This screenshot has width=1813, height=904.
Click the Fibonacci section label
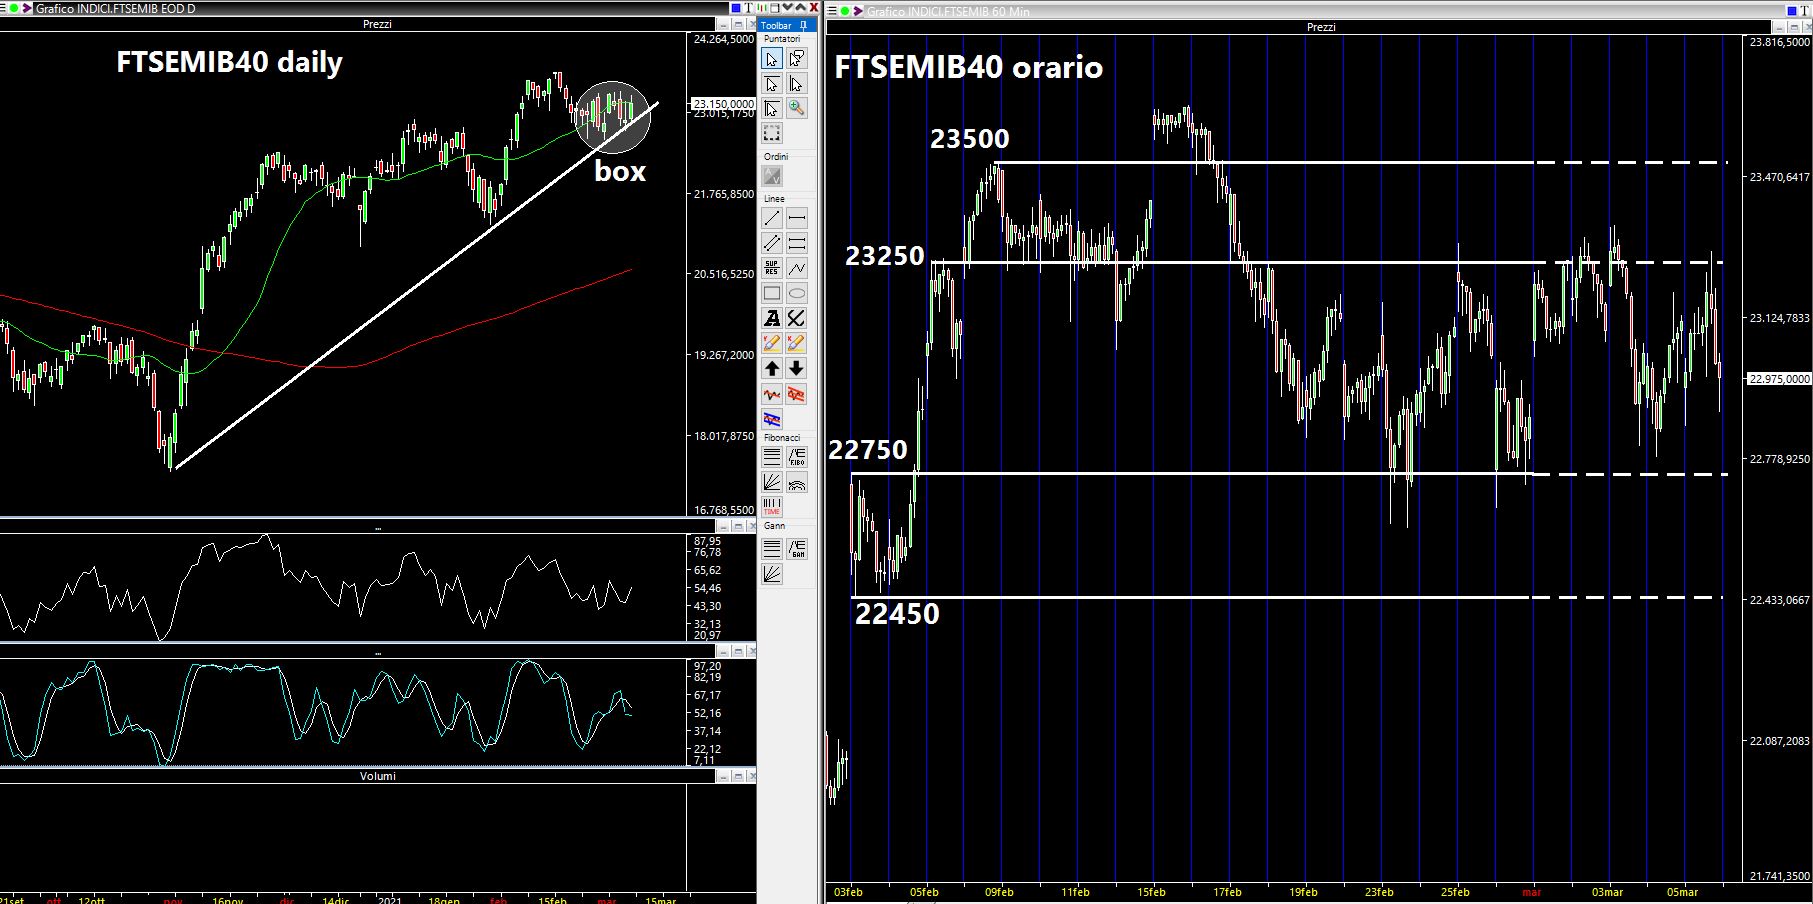click(x=782, y=438)
